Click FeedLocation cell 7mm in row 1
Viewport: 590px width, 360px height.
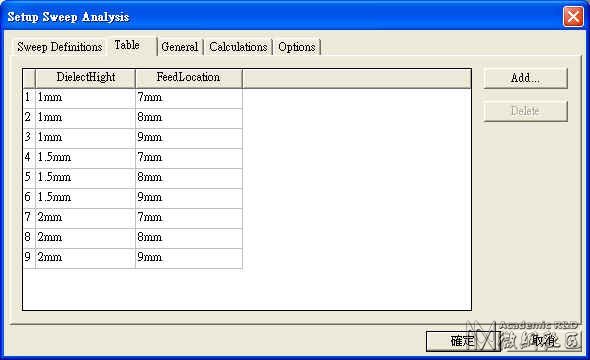tap(189, 99)
